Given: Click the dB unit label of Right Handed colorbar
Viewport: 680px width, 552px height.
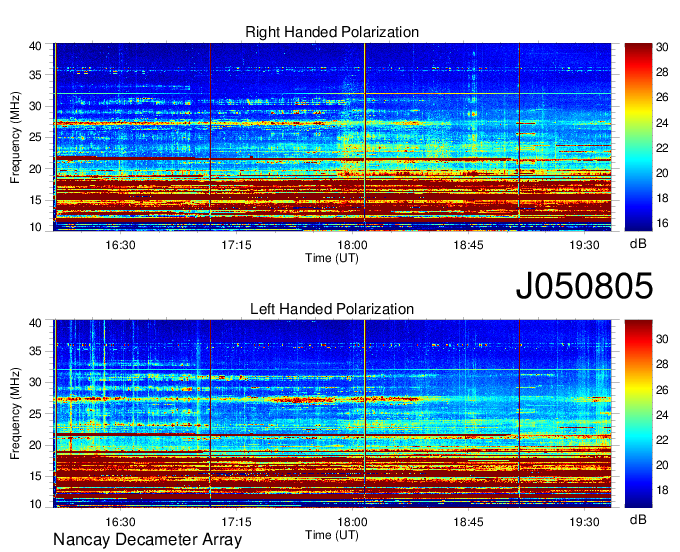Looking at the screenshot, I should (x=638, y=244).
